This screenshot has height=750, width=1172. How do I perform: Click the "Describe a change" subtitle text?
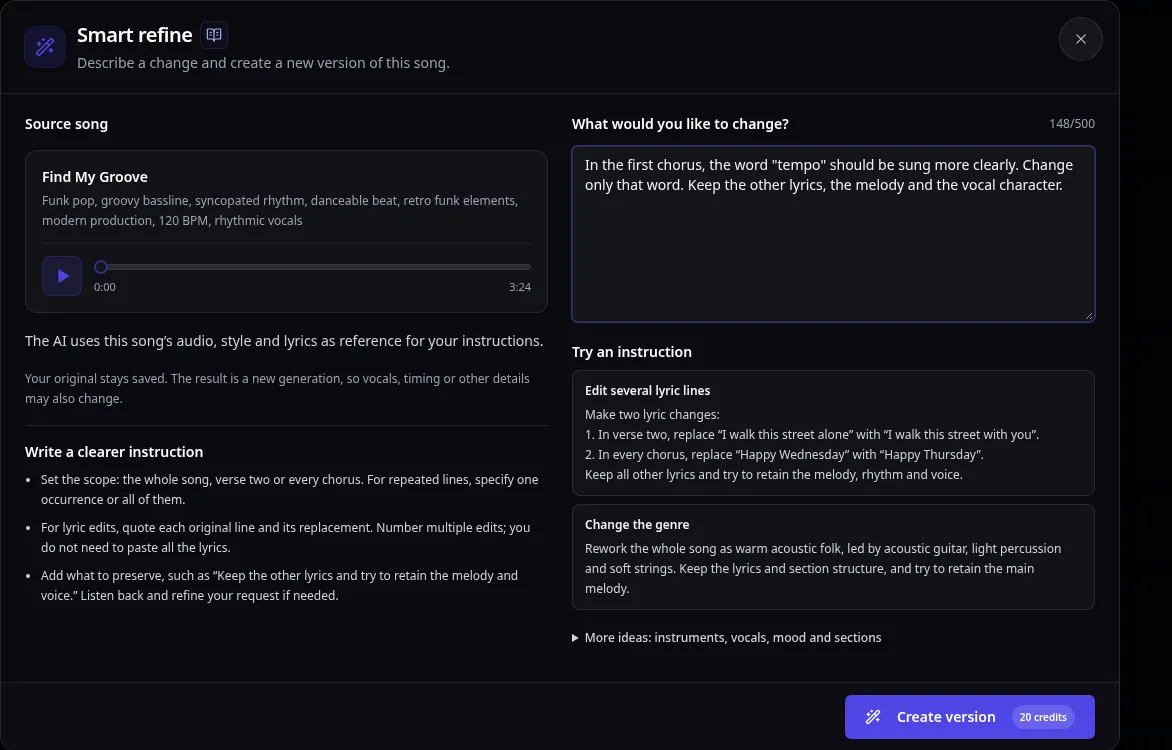click(x=263, y=63)
